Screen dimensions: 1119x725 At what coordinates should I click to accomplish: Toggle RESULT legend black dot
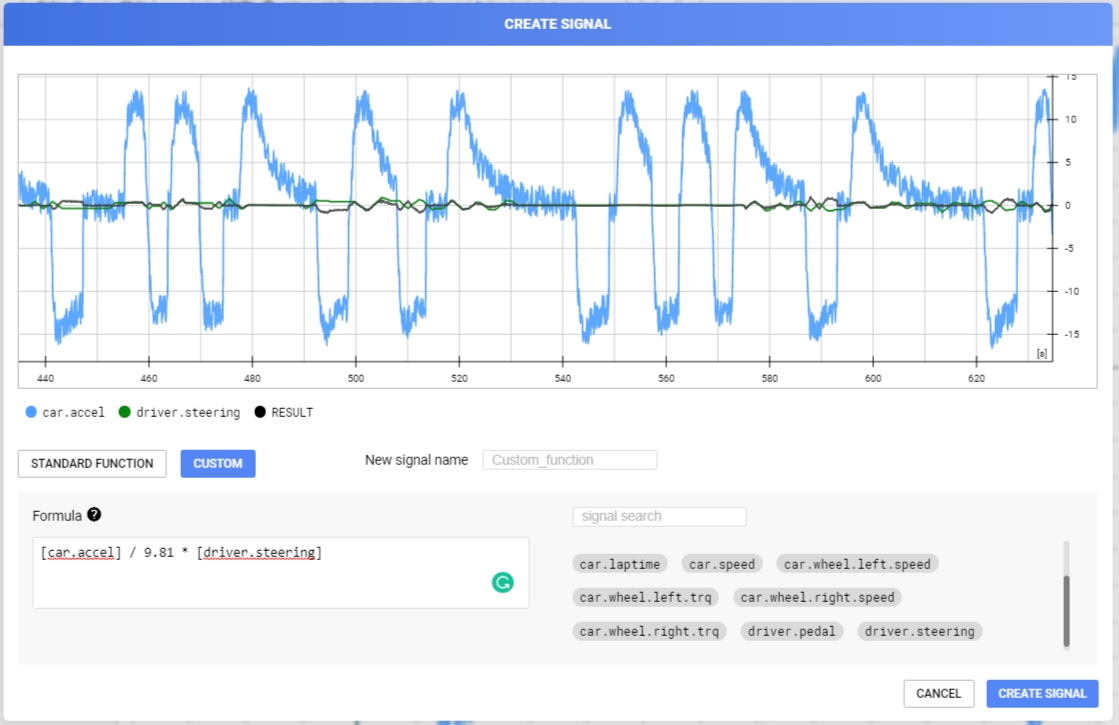(261, 412)
